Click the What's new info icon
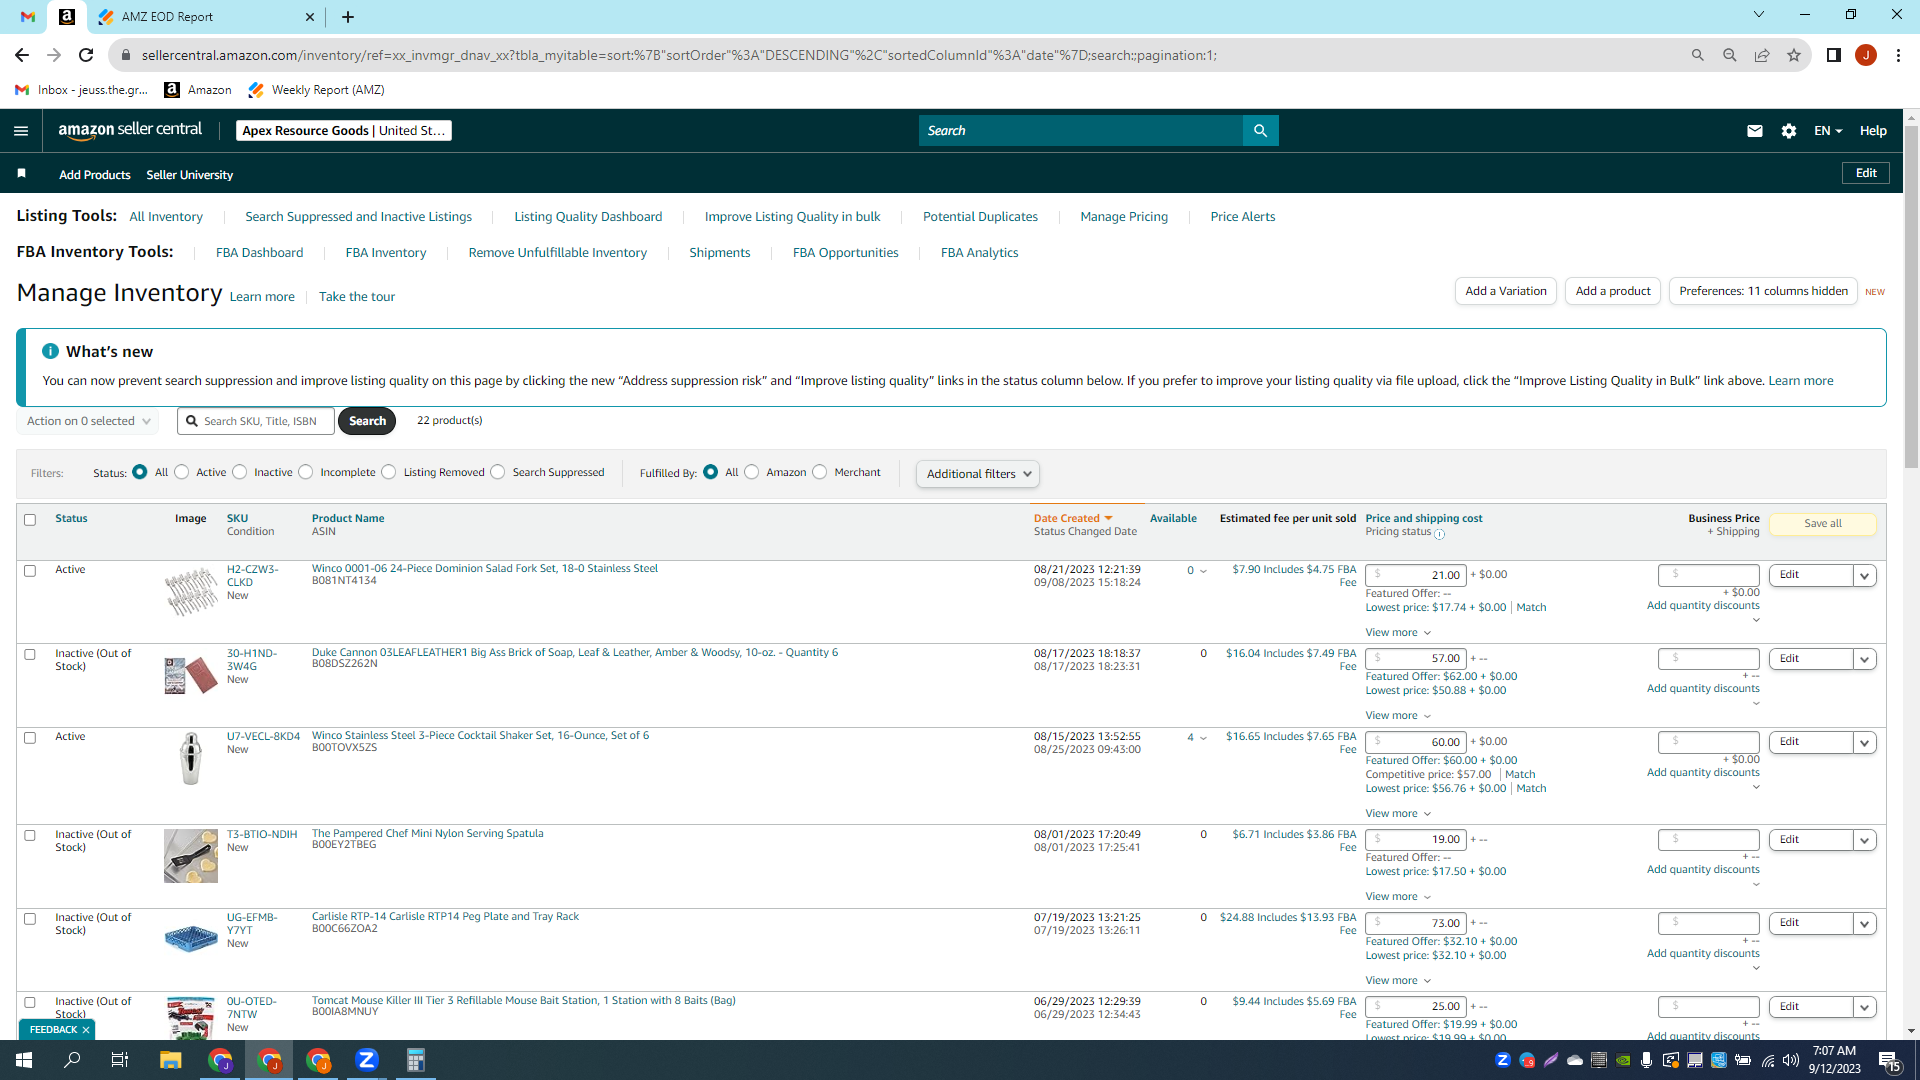The image size is (1920, 1080). point(50,351)
